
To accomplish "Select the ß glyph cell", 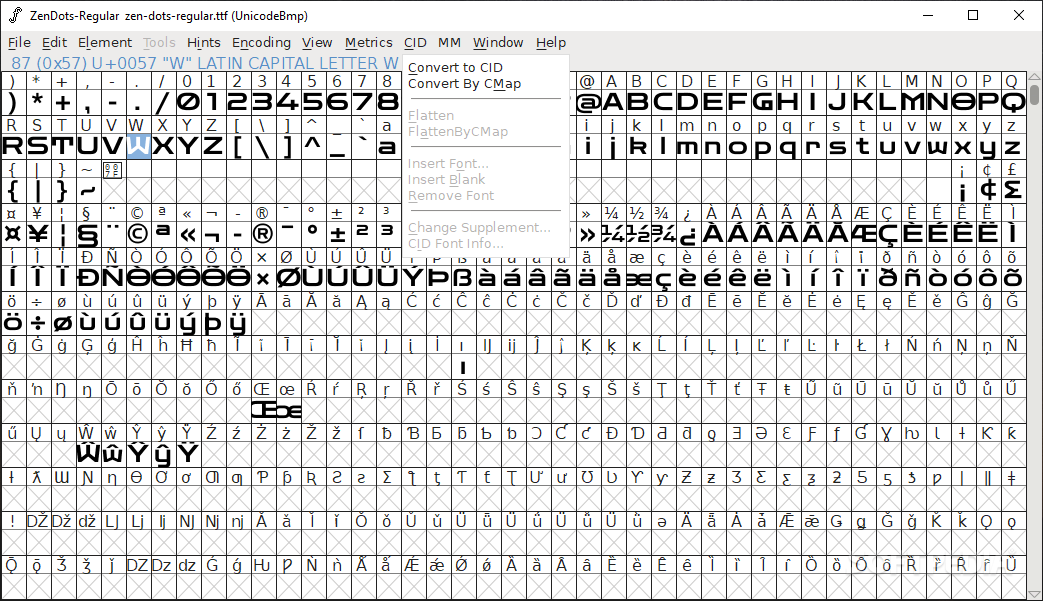I will click(463, 278).
